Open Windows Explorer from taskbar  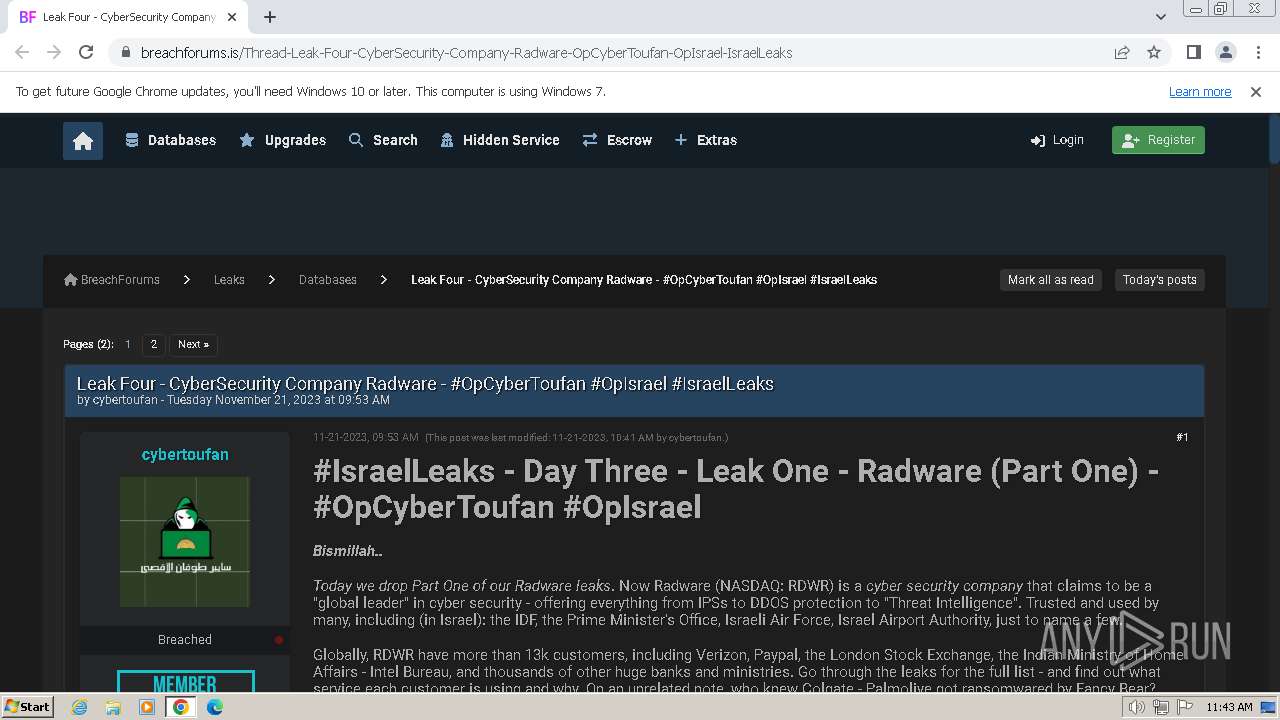[x=113, y=707]
